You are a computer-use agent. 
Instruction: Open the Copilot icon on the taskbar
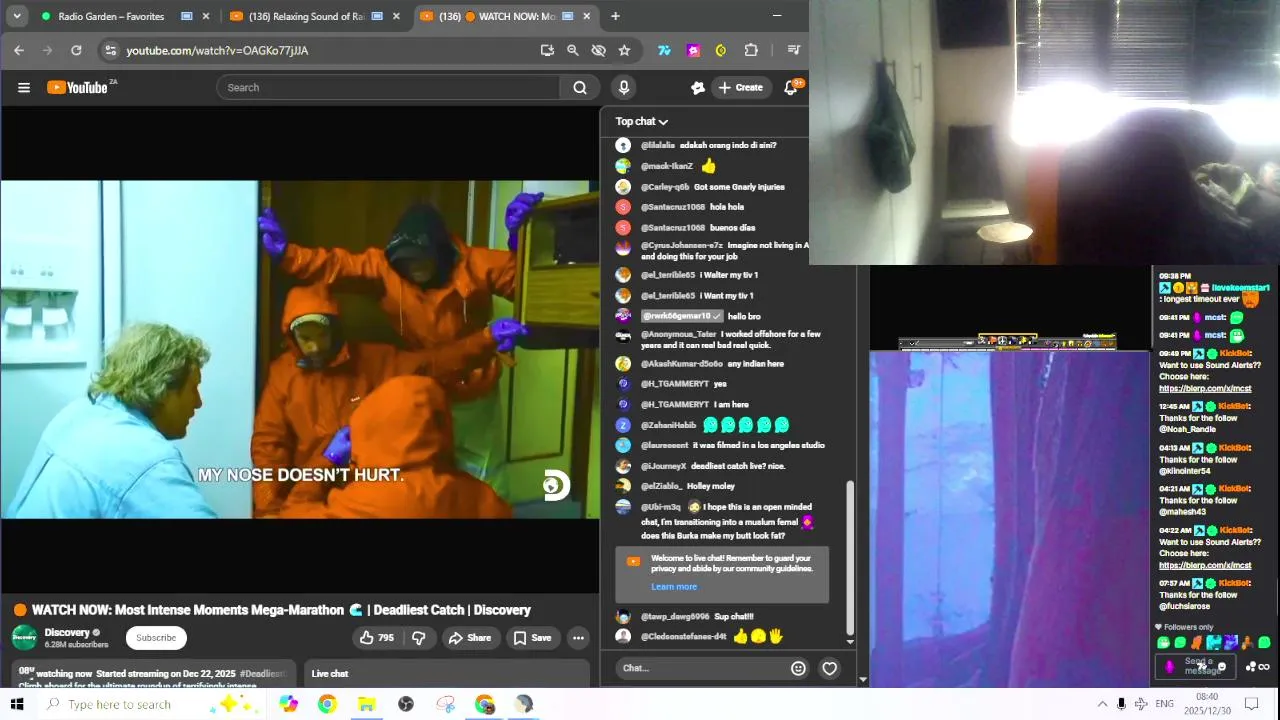288,704
